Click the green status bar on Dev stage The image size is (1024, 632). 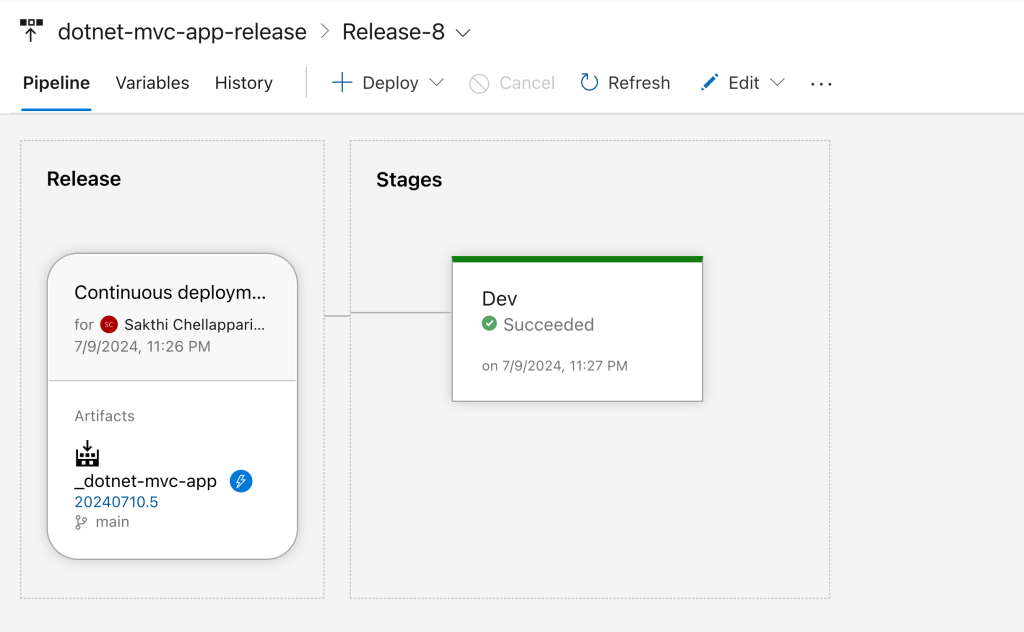pyautogui.click(x=577, y=257)
